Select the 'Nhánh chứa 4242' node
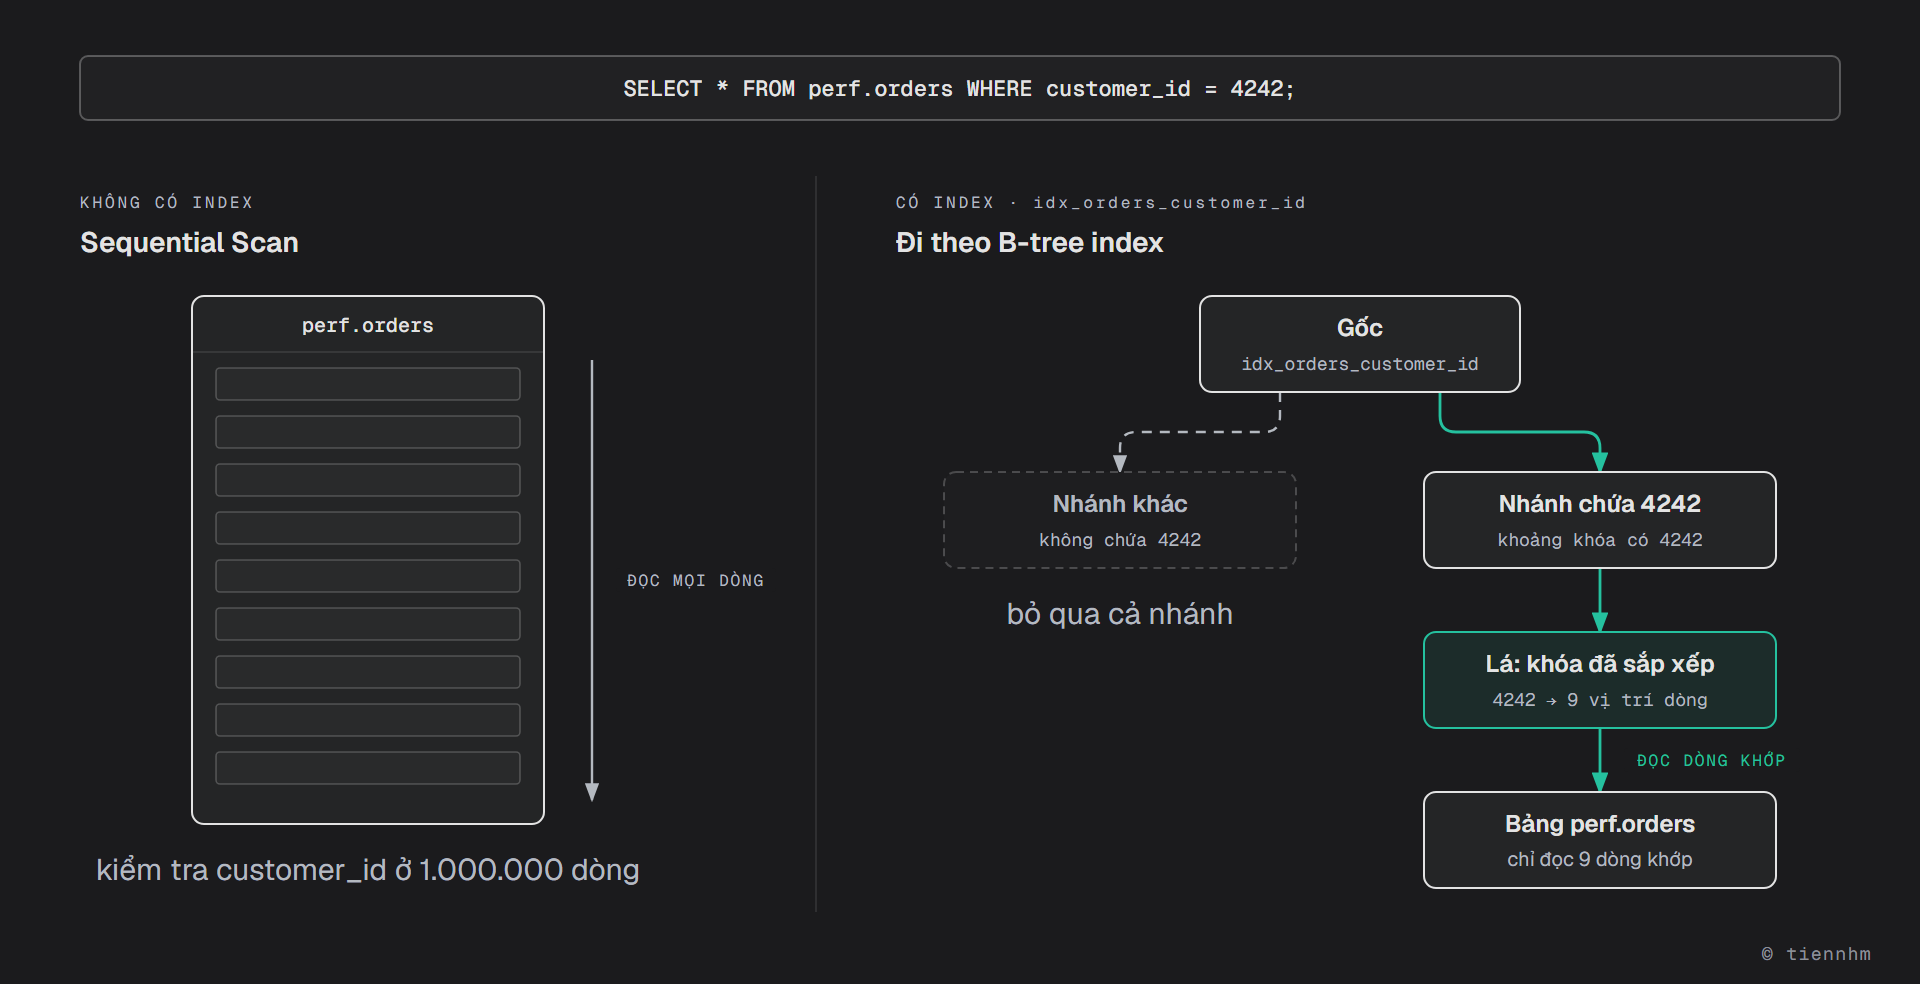The height and width of the screenshot is (984, 1920). 1600,520
